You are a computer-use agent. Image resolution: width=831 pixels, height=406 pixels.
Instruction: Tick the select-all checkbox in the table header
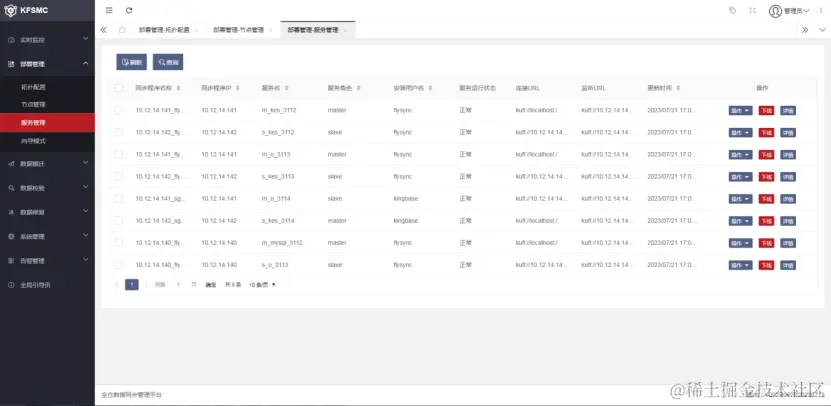119,88
